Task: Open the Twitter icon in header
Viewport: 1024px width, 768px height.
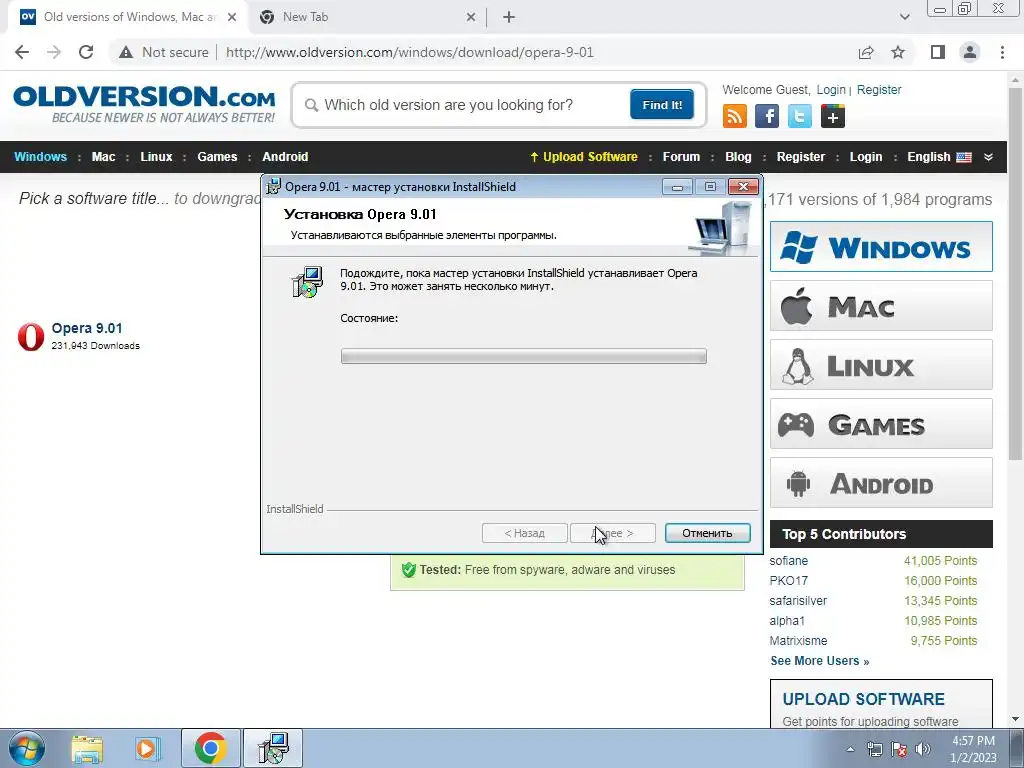Action: [x=800, y=116]
